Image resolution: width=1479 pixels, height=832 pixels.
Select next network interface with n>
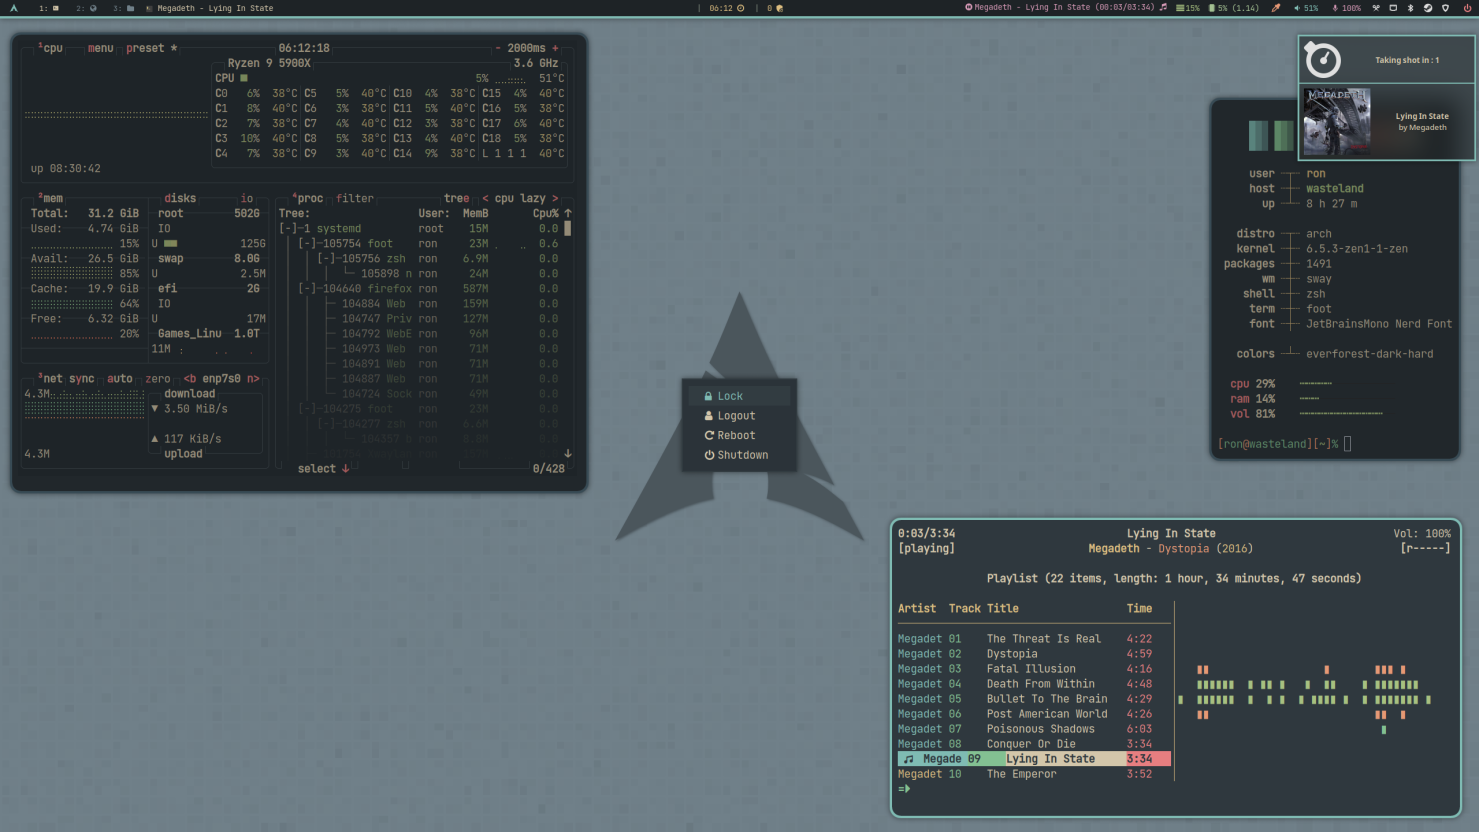253,378
